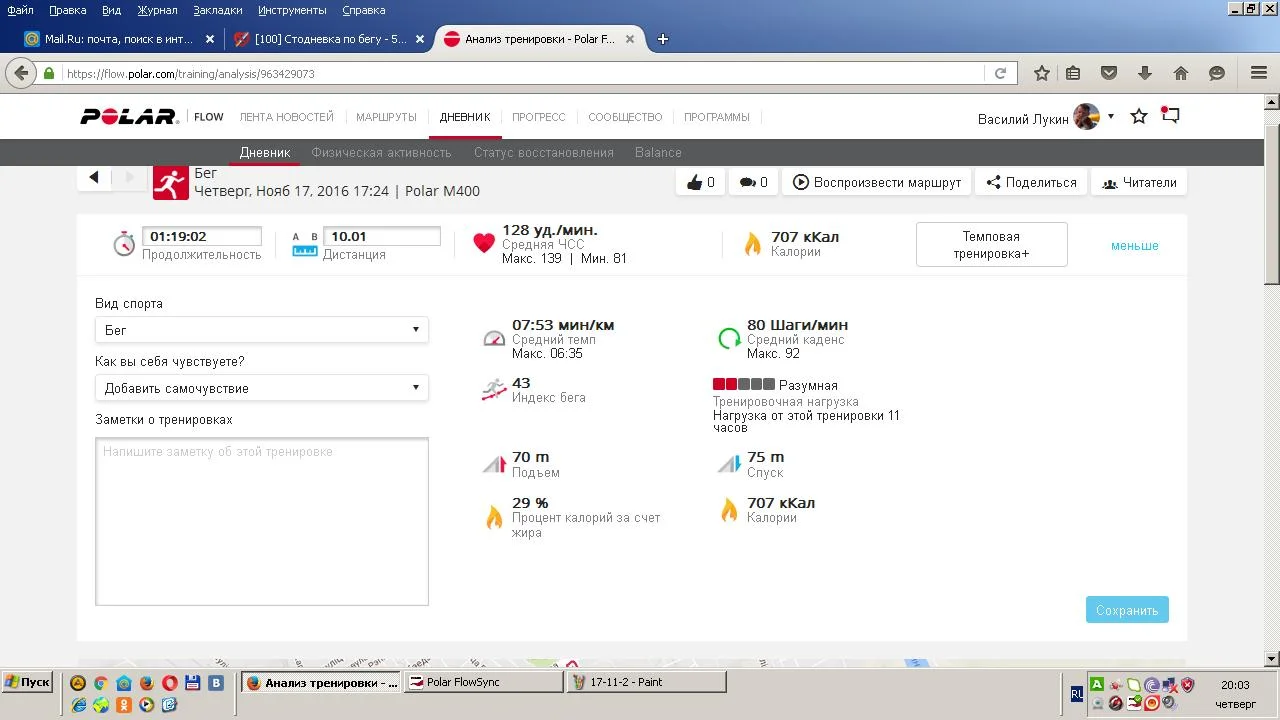The height and width of the screenshot is (720, 1280).
Task: Click the red running sport icon
Action: pyautogui.click(x=171, y=182)
